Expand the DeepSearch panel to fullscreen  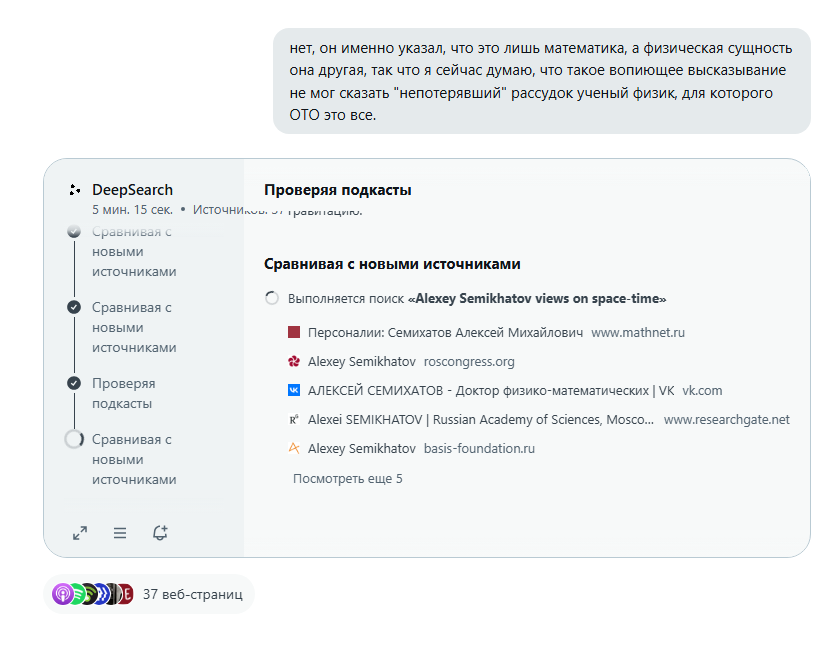80,533
